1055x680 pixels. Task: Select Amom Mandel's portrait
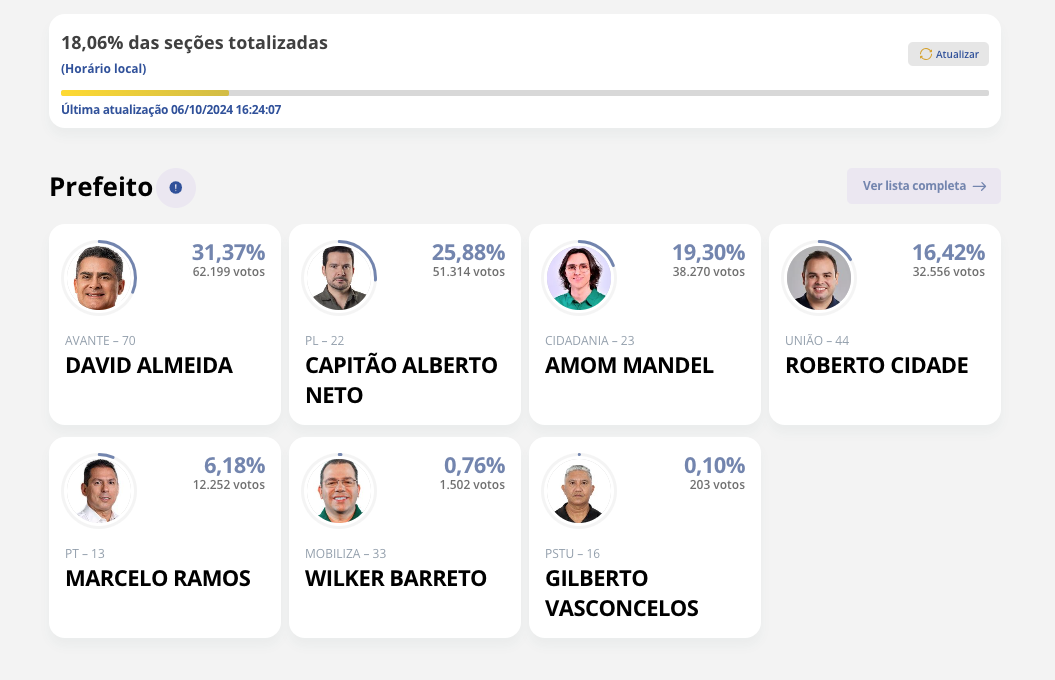click(579, 277)
